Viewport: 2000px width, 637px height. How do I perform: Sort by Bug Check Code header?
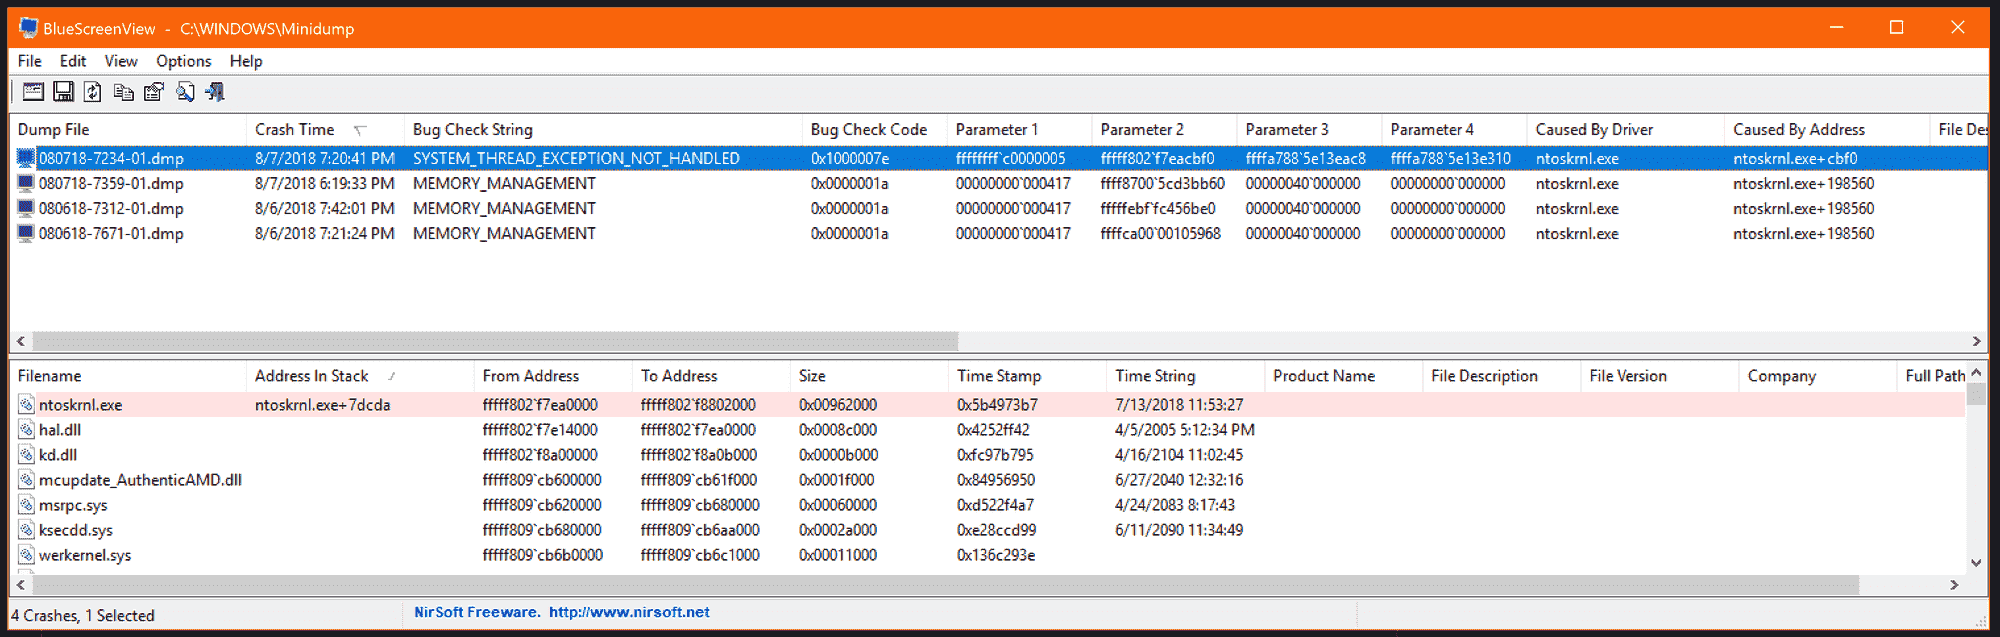click(875, 129)
